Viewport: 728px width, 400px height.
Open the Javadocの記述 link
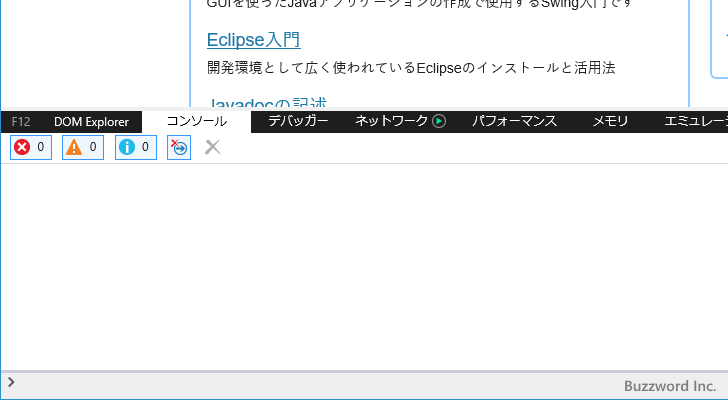tap(267, 102)
